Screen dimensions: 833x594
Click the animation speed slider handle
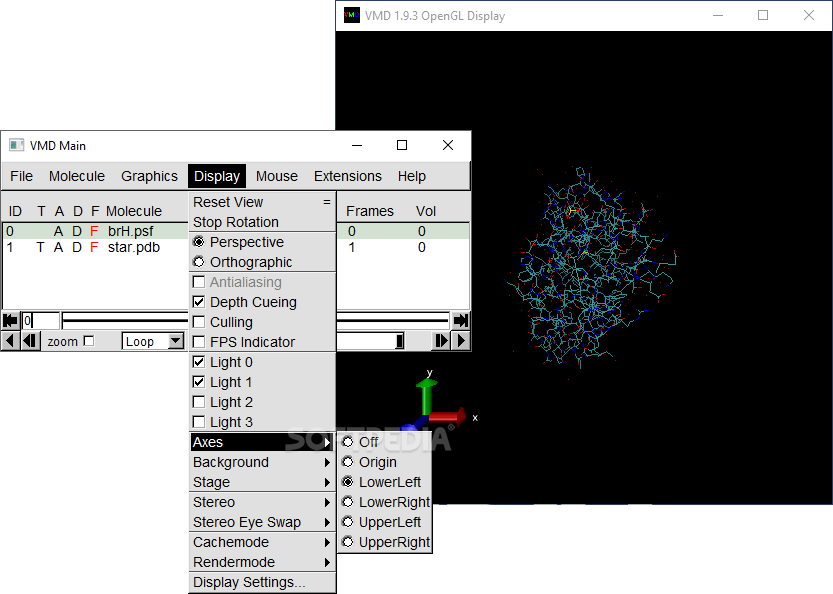(x=400, y=341)
